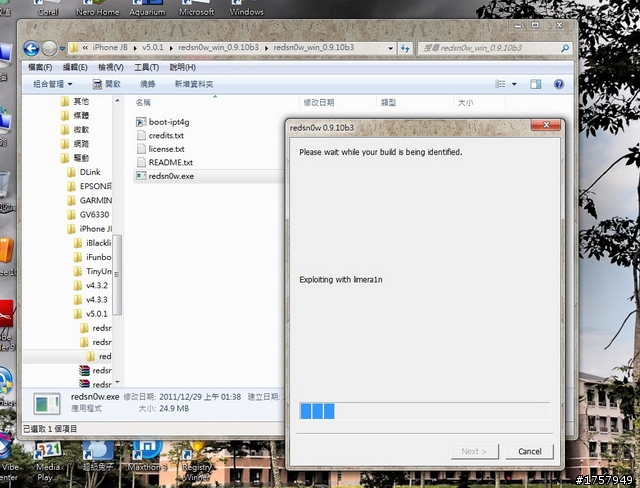Select the iFunbo folder in tree
The width and height of the screenshot is (640, 488).
coord(92,257)
